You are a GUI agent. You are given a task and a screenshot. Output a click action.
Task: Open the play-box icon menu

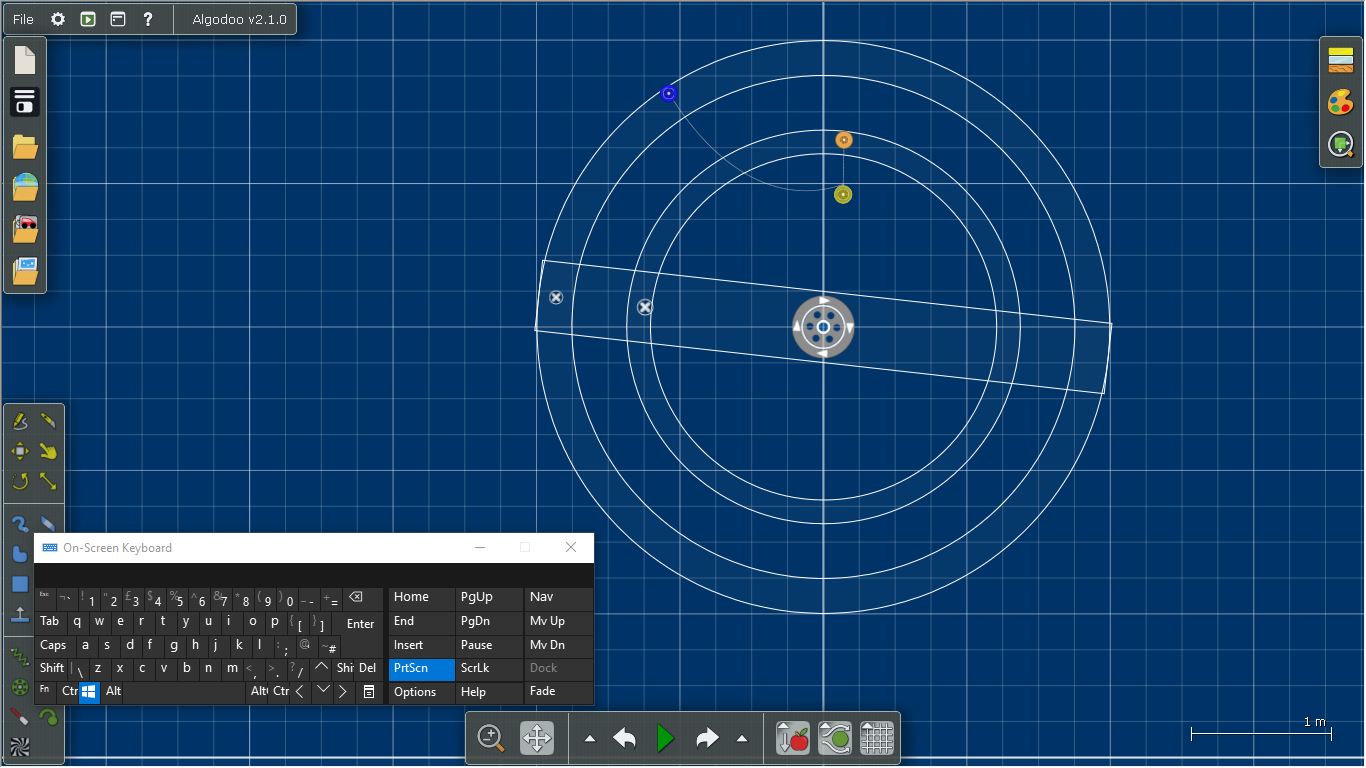pos(88,19)
